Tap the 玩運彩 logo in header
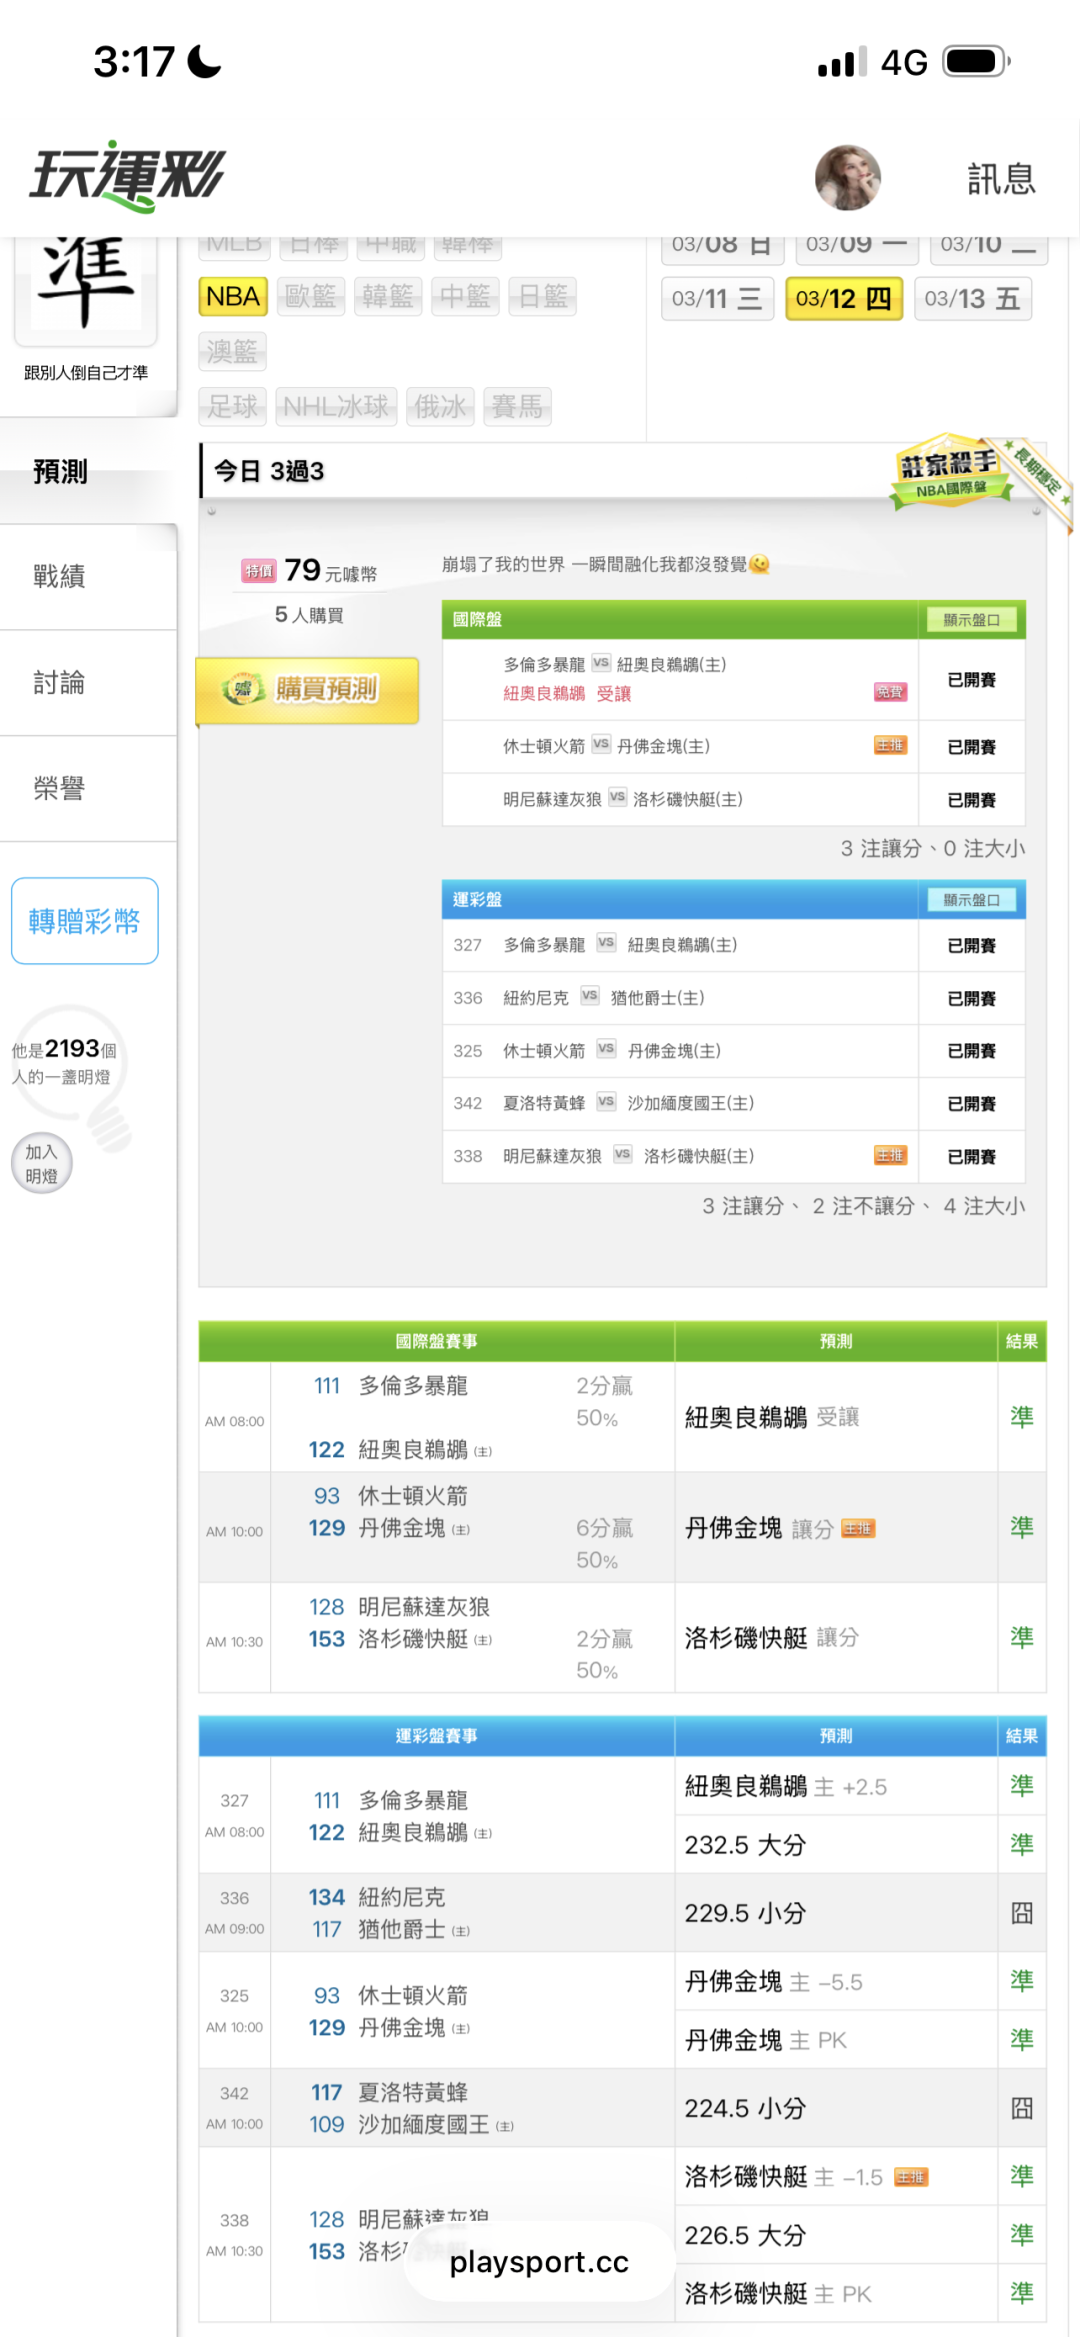 (x=127, y=177)
